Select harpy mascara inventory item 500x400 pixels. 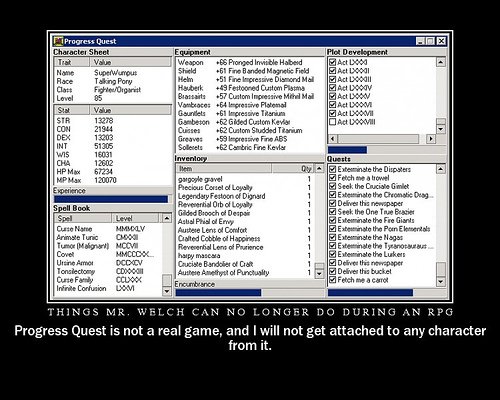coord(245,256)
